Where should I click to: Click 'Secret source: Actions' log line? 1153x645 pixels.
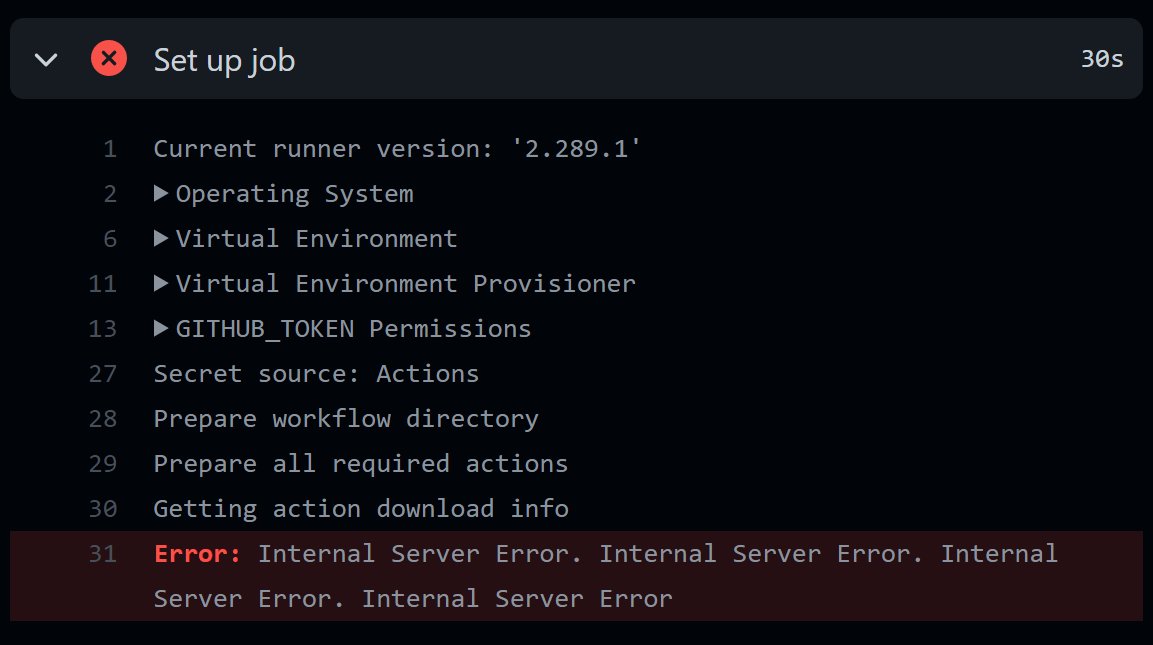click(x=316, y=374)
